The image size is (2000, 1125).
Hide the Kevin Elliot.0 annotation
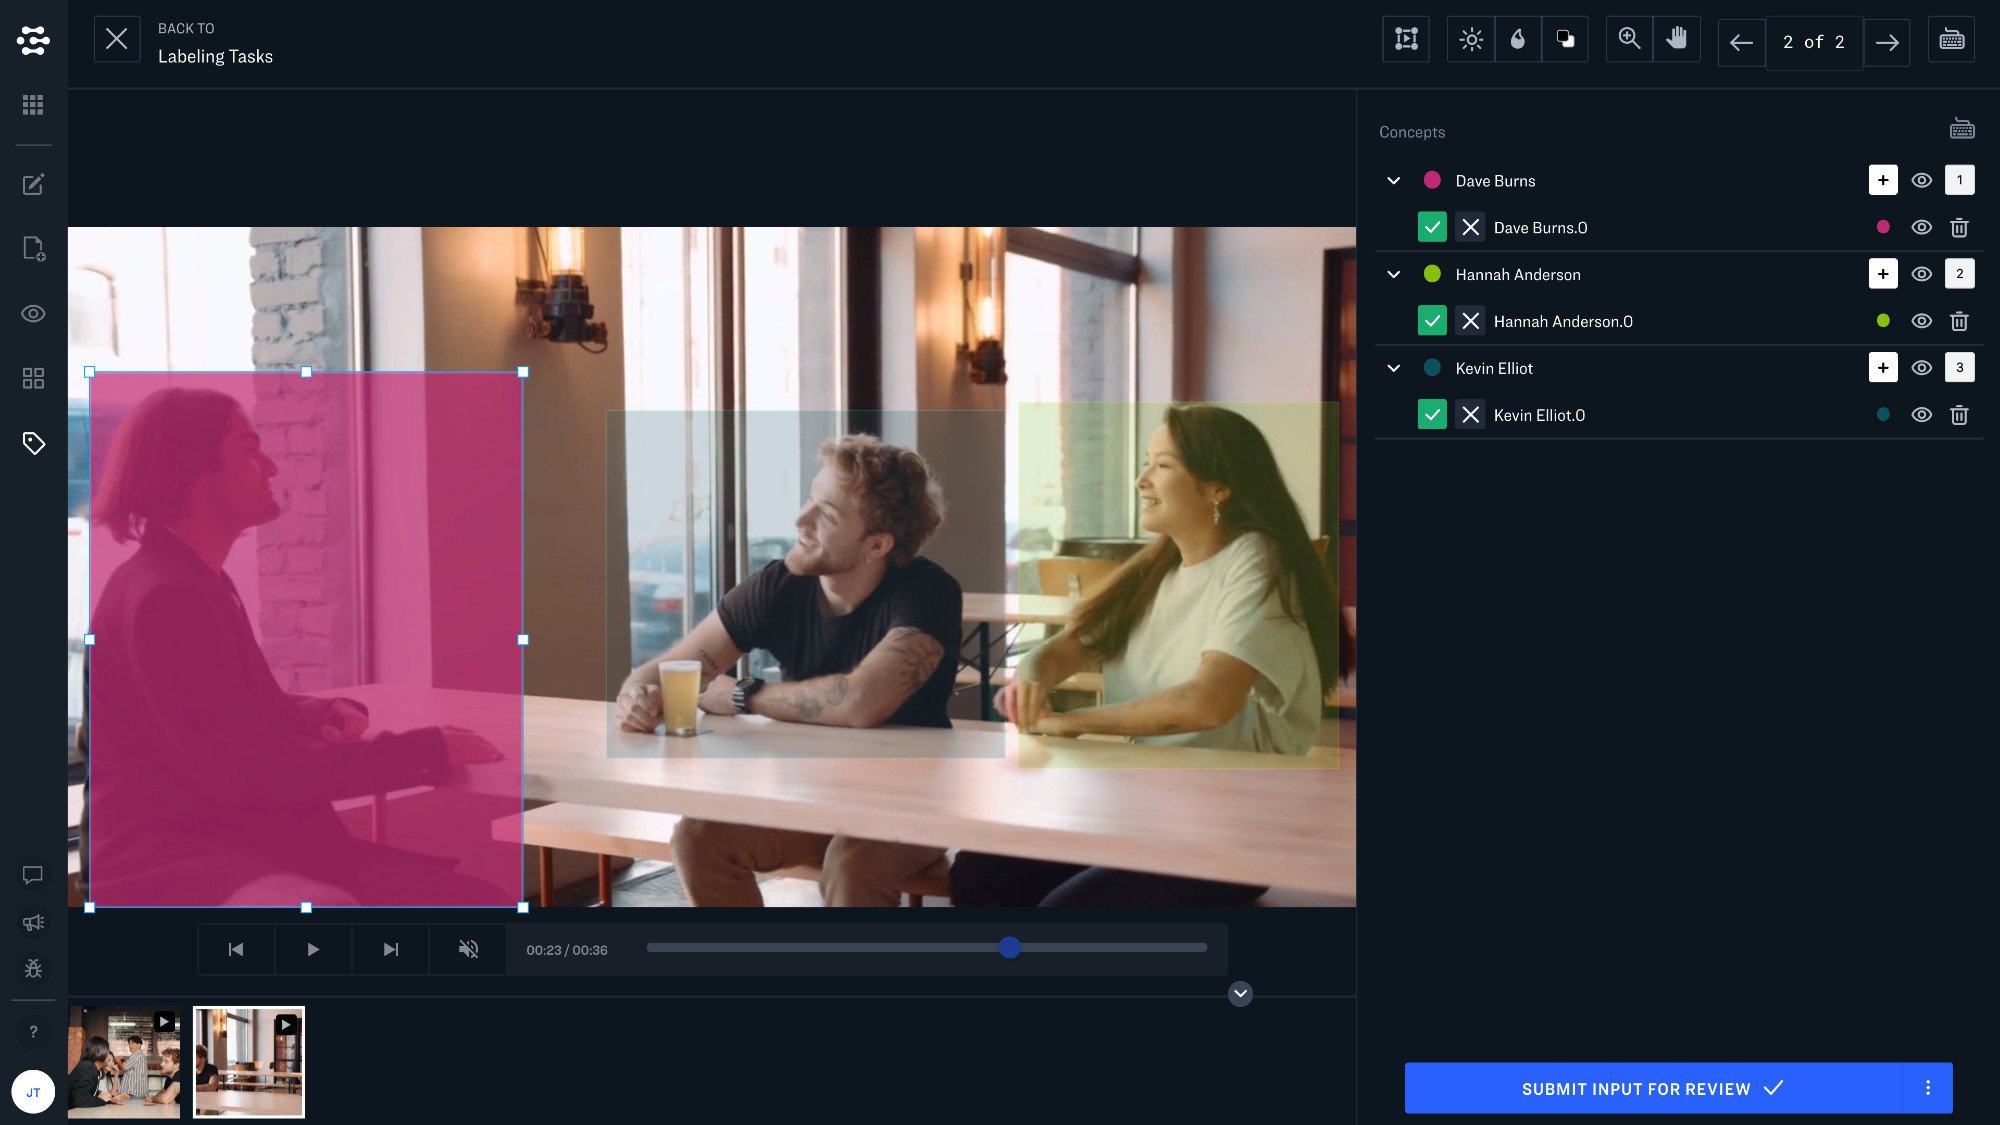pos(1921,415)
